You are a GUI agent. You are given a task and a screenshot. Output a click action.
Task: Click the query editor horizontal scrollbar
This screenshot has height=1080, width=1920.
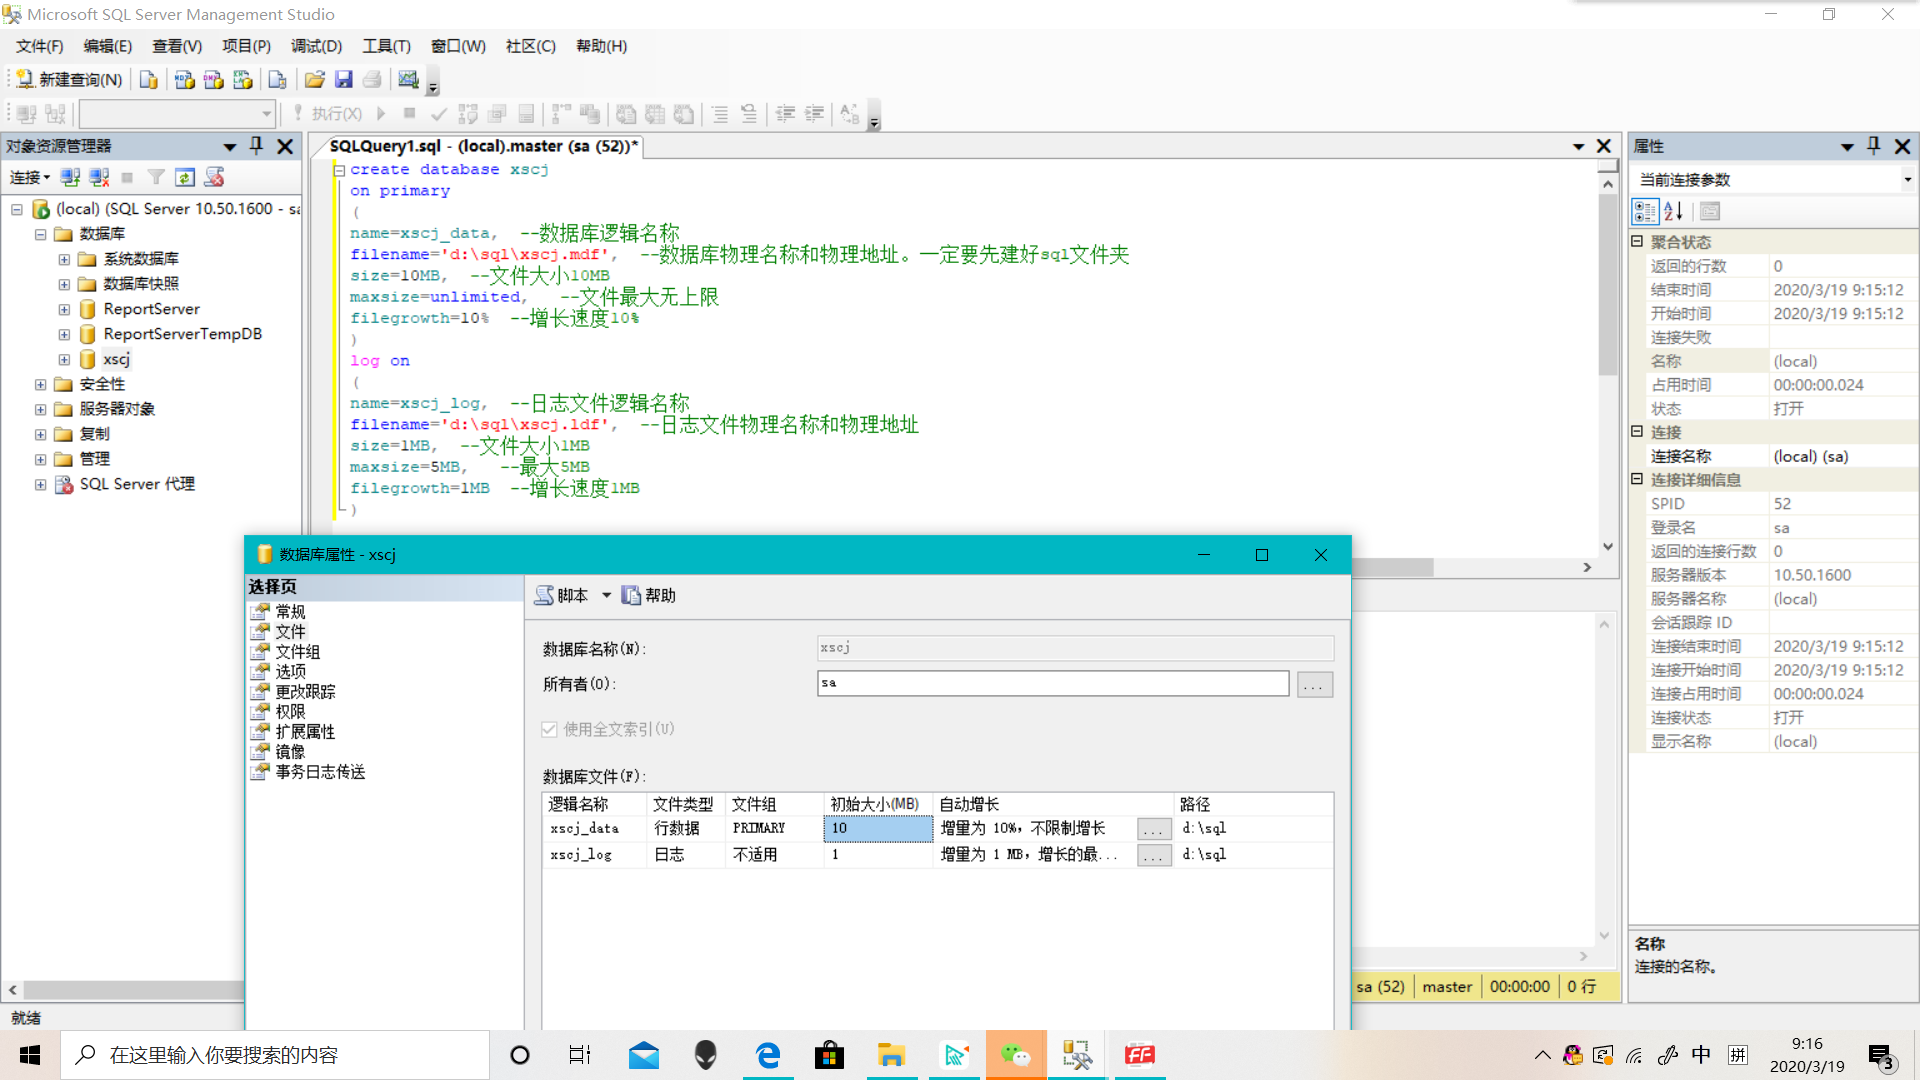coord(1390,567)
